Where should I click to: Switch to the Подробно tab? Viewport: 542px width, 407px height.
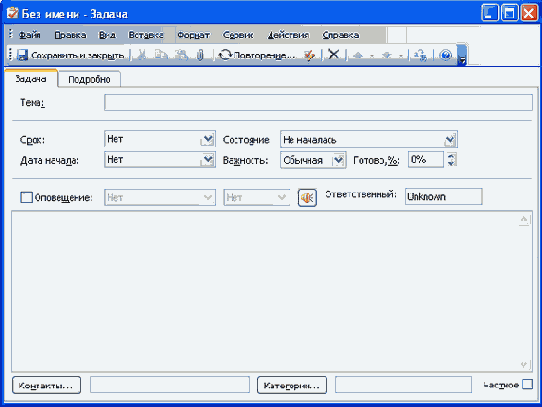click(x=89, y=80)
